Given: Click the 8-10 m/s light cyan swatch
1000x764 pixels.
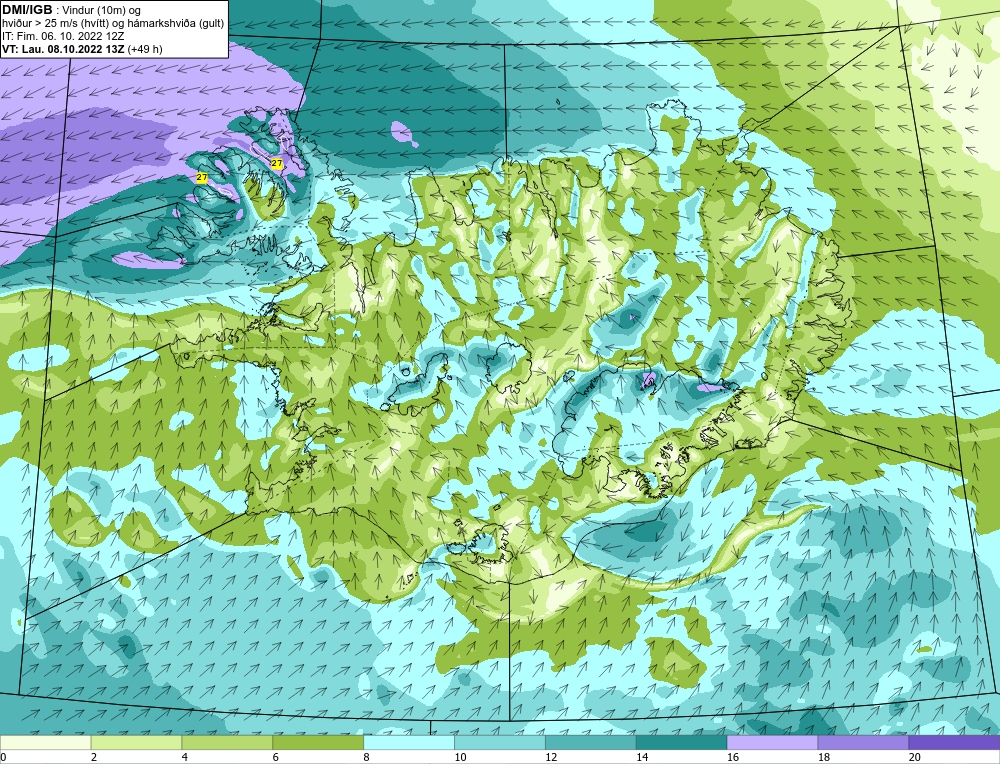Looking at the screenshot, I should tap(409, 742).
